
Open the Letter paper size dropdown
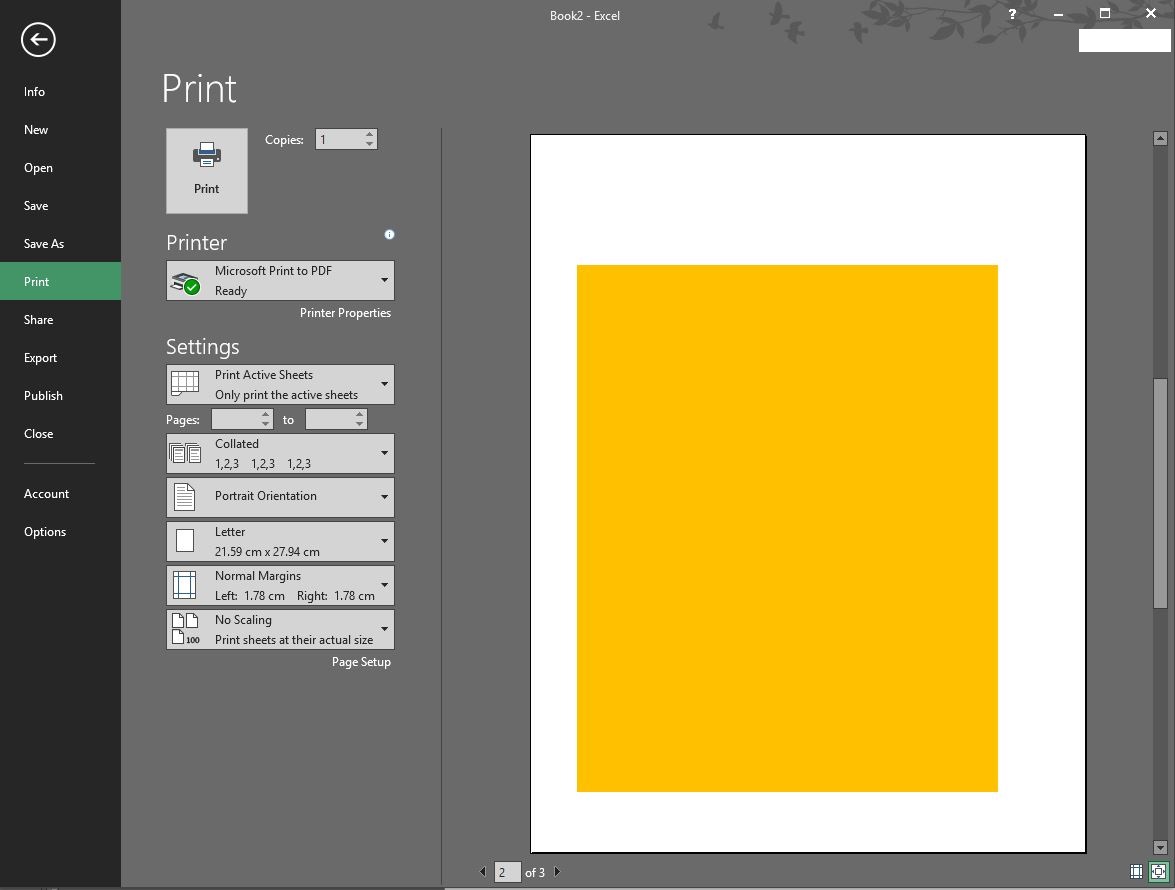click(x=280, y=541)
